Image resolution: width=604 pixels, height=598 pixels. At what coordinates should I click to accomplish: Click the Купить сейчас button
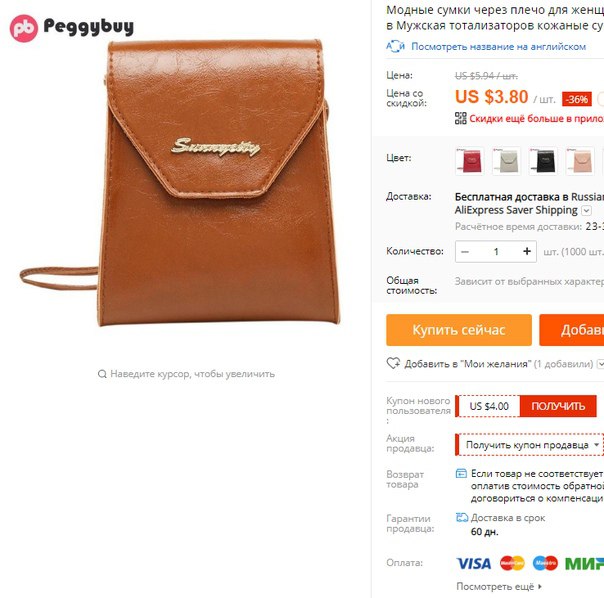click(459, 330)
